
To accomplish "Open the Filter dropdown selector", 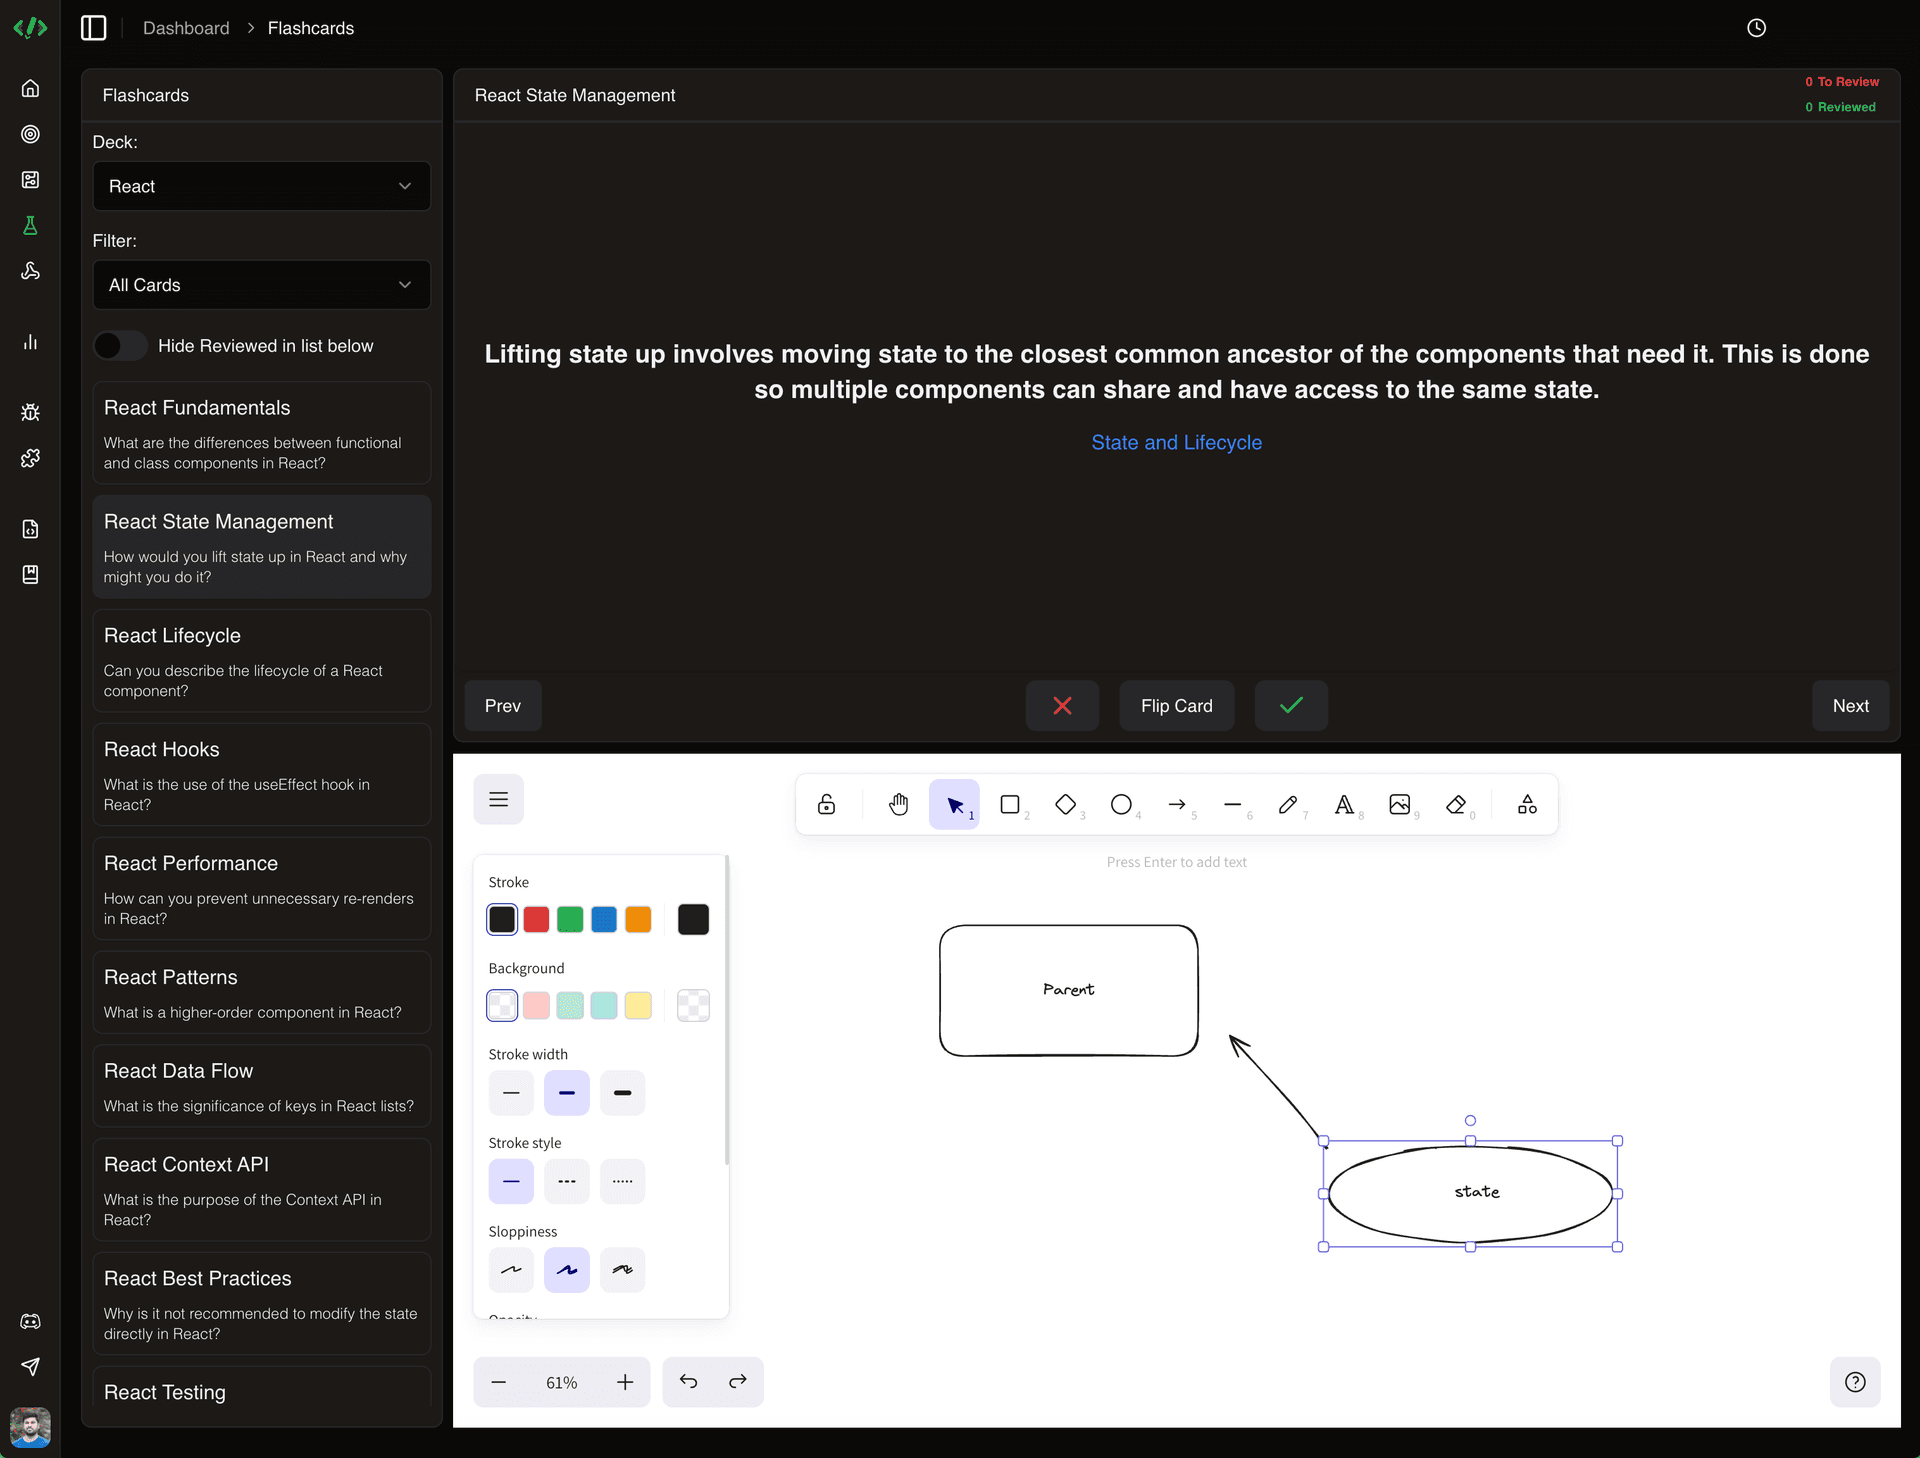I will pos(260,285).
